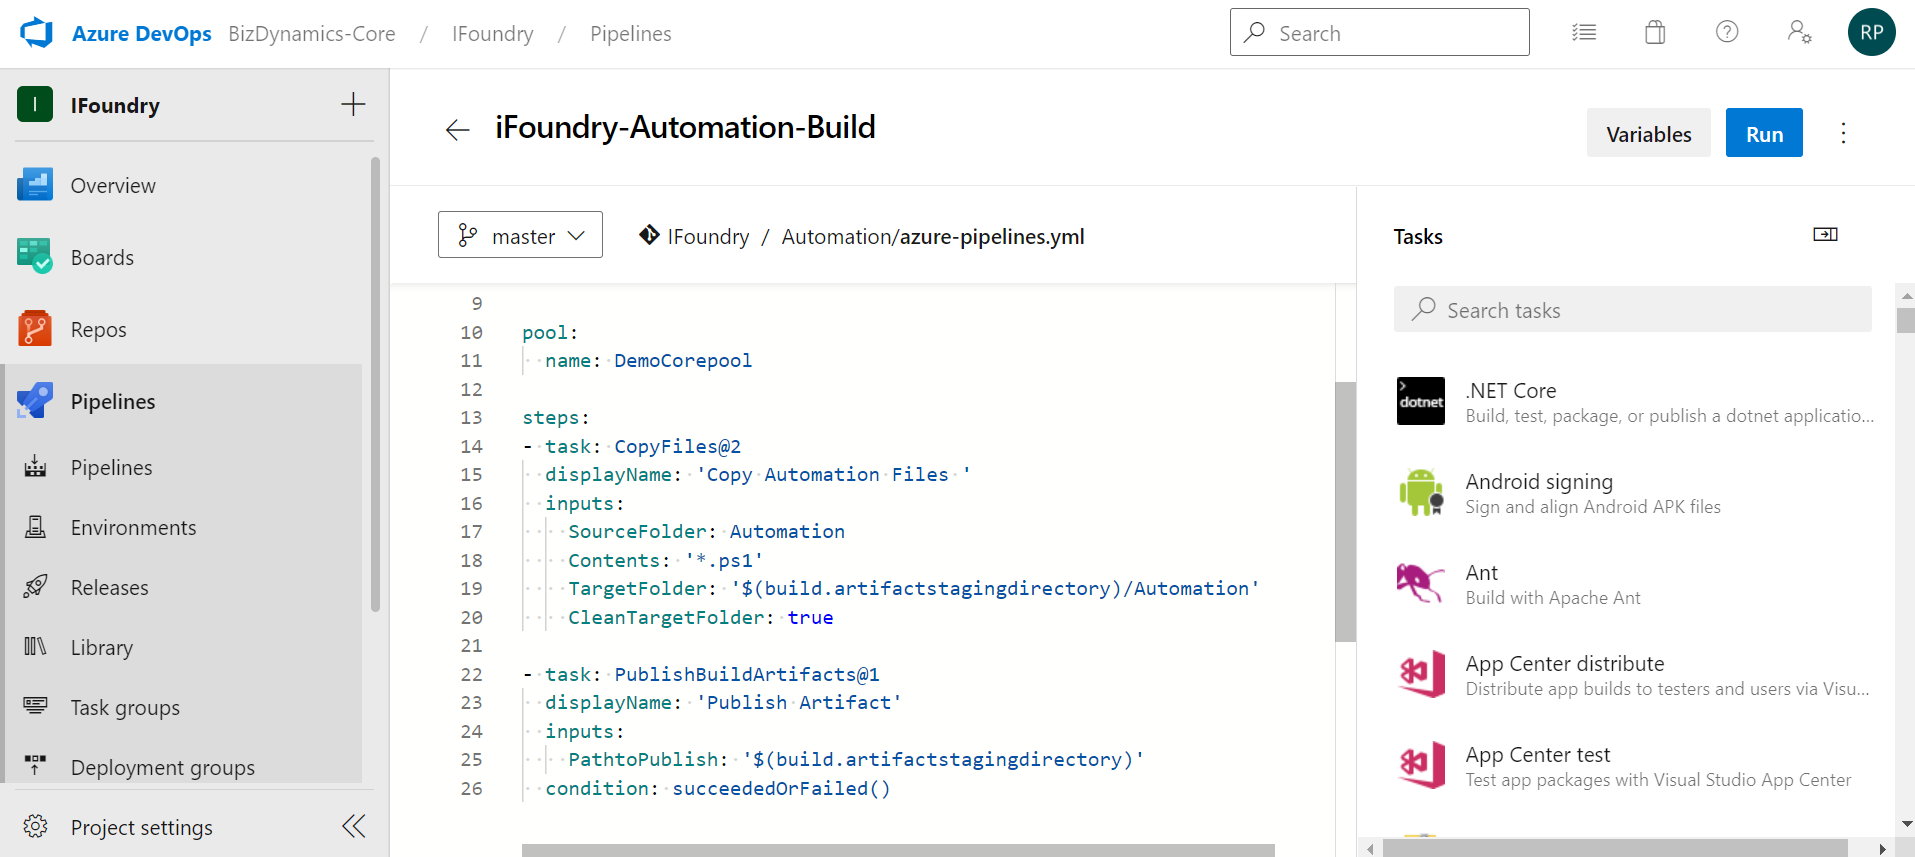Go back using the left arrow icon

(457, 130)
